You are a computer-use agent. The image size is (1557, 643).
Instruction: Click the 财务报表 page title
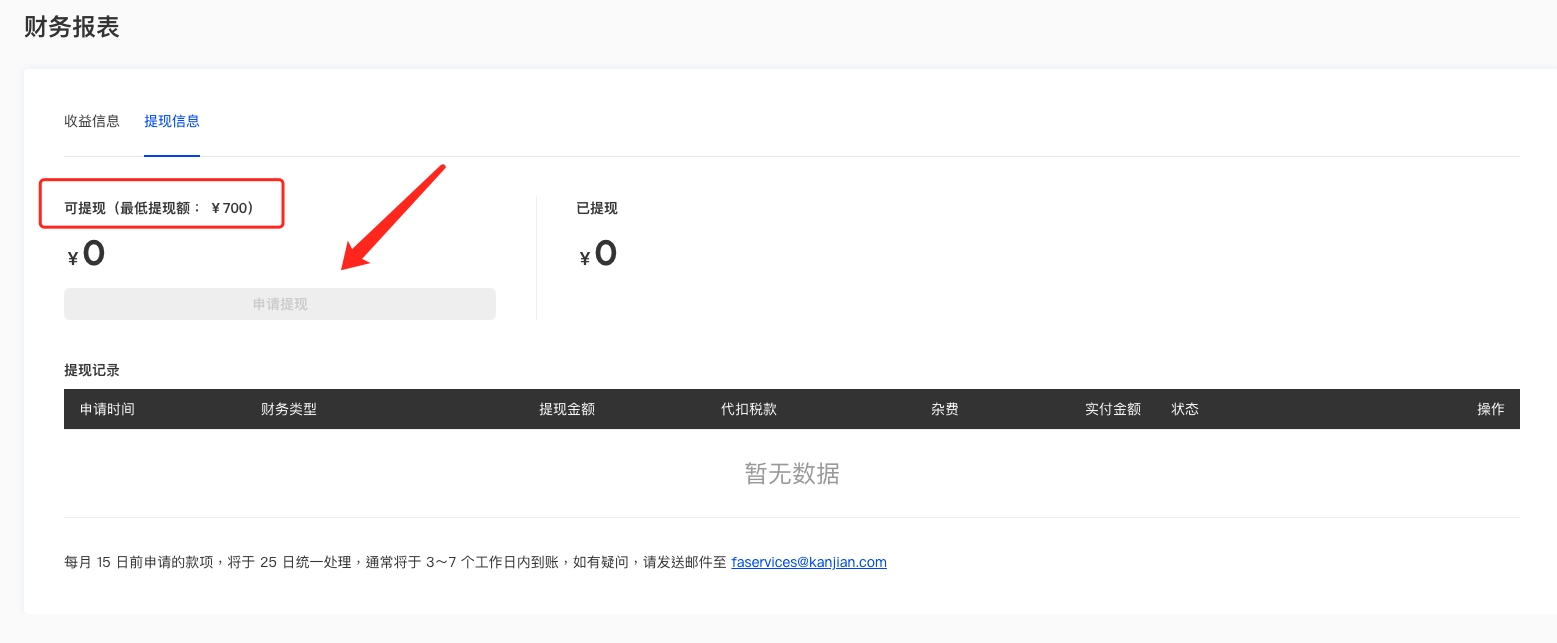click(x=72, y=27)
